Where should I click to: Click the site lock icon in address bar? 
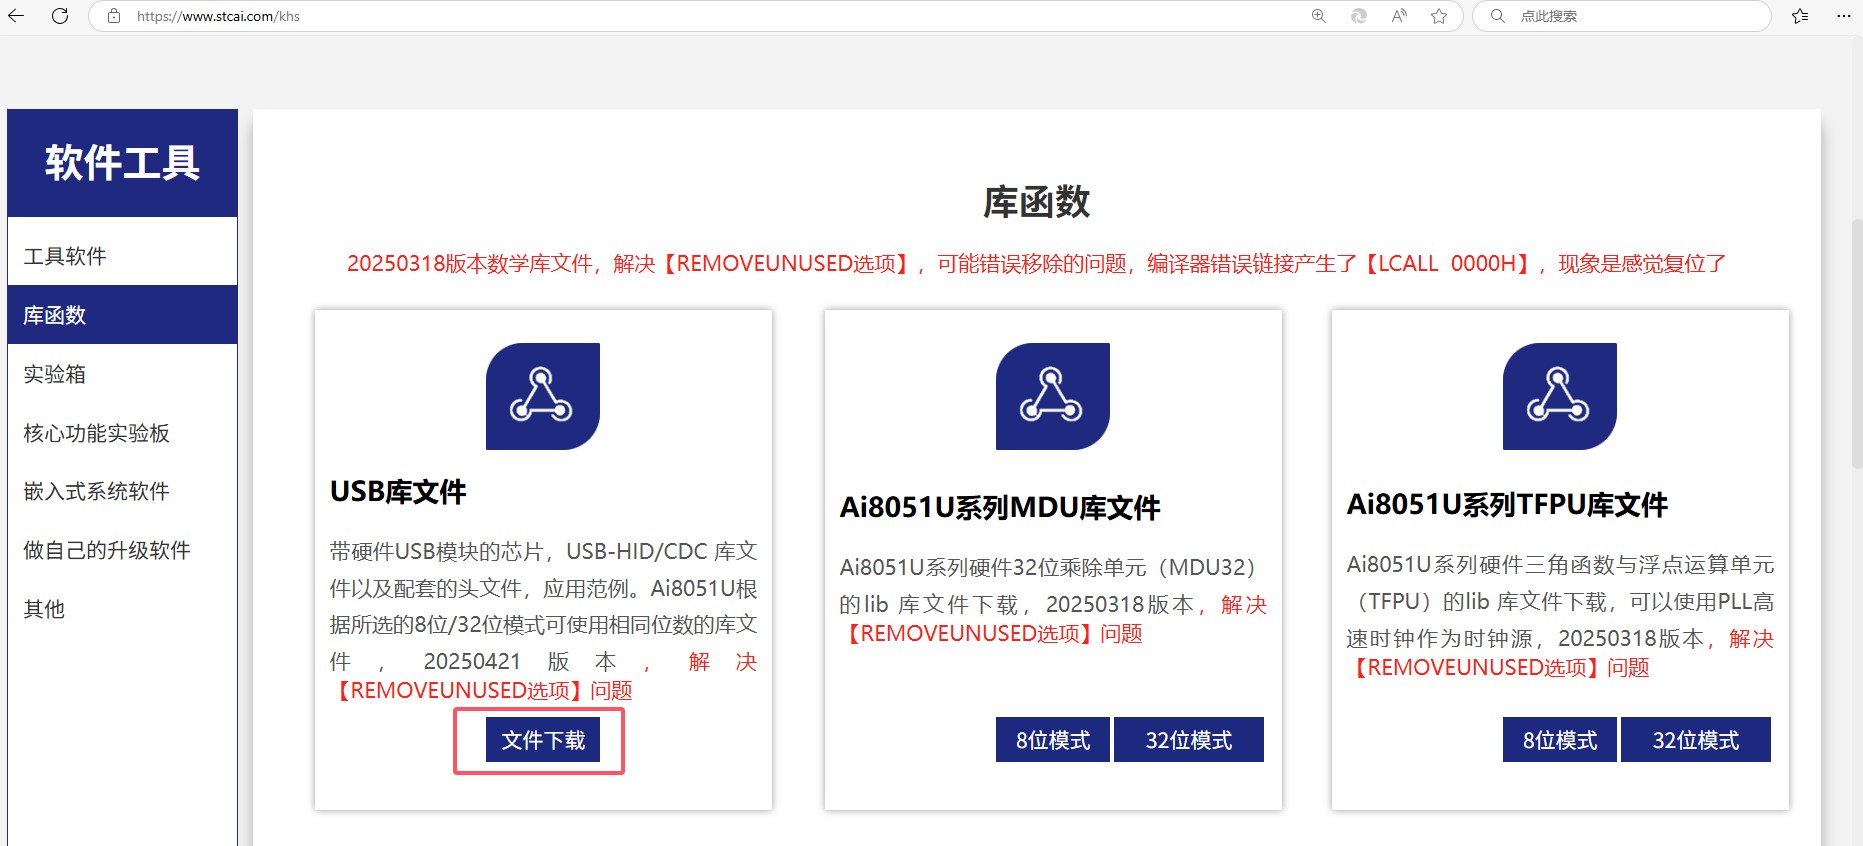pyautogui.click(x=114, y=16)
